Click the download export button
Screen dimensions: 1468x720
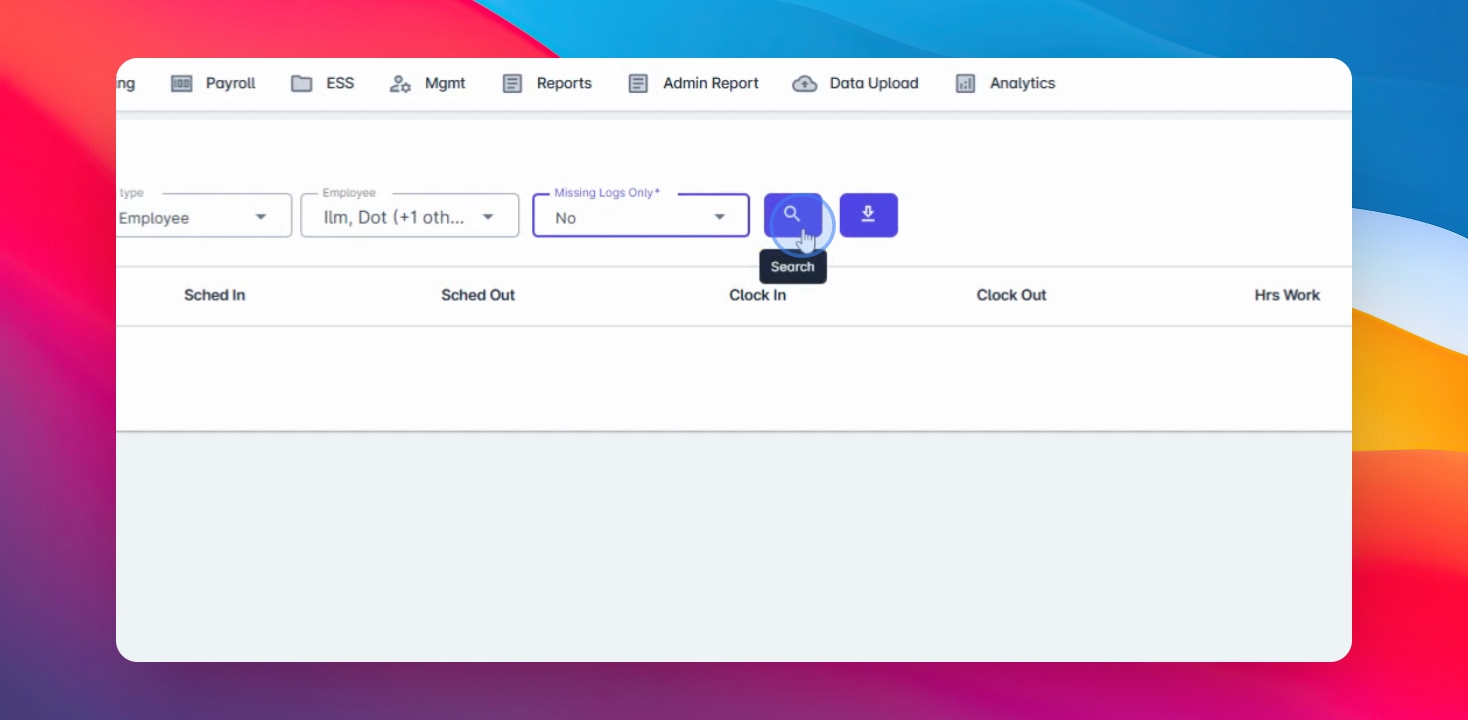point(868,215)
